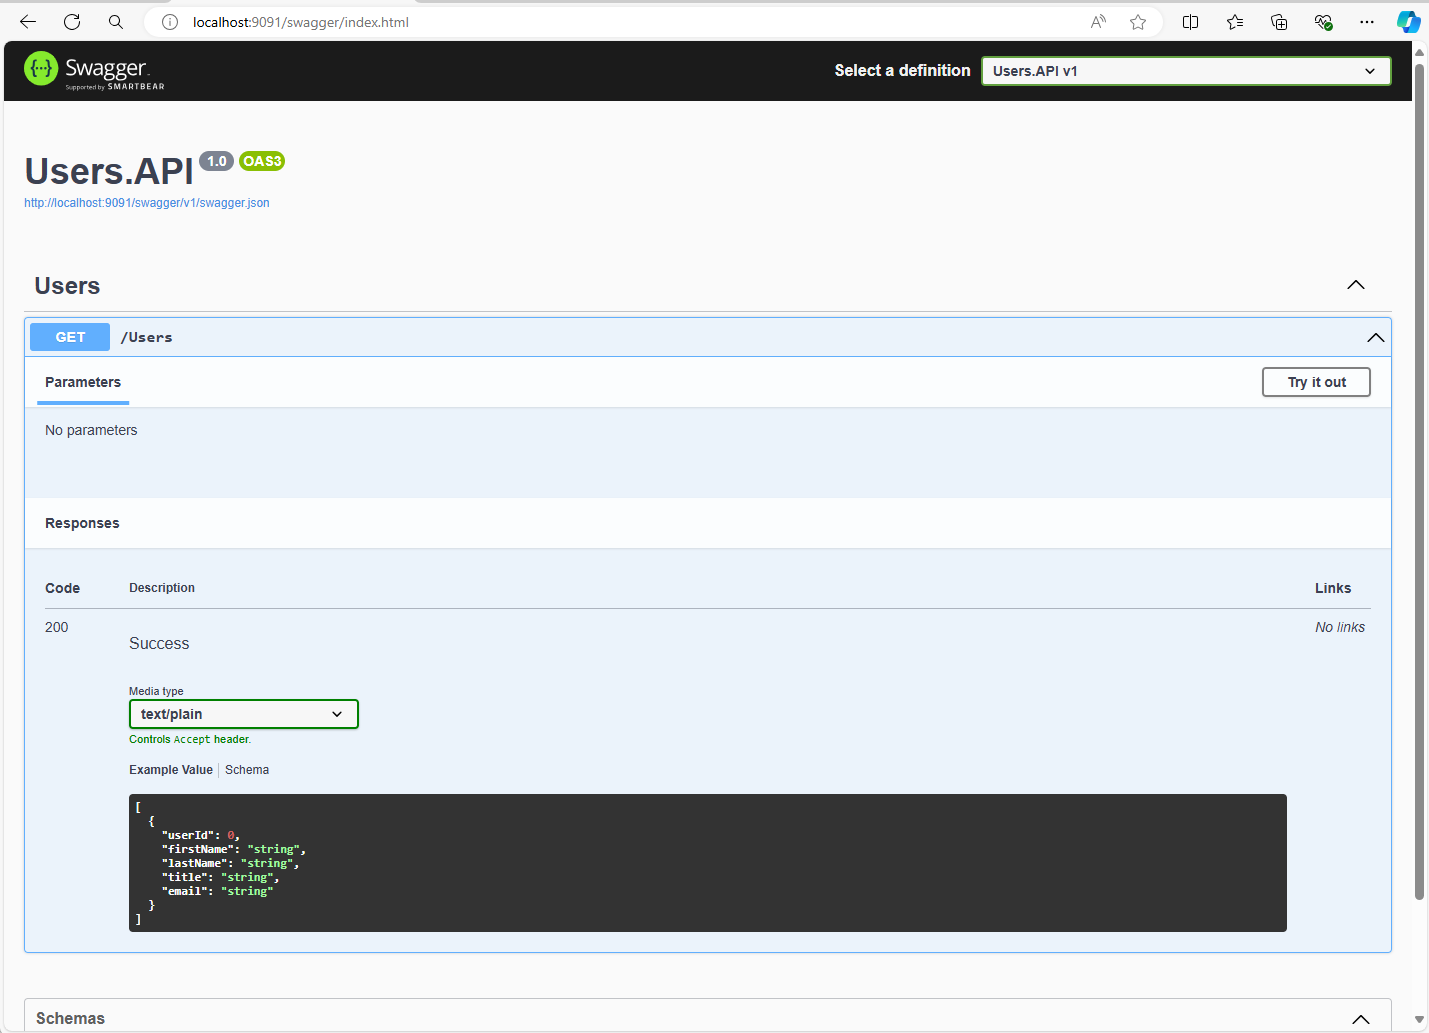Image resolution: width=1429 pixels, height=1033 pixels.
Task: Click the Responses section heading
Action: 82,523
